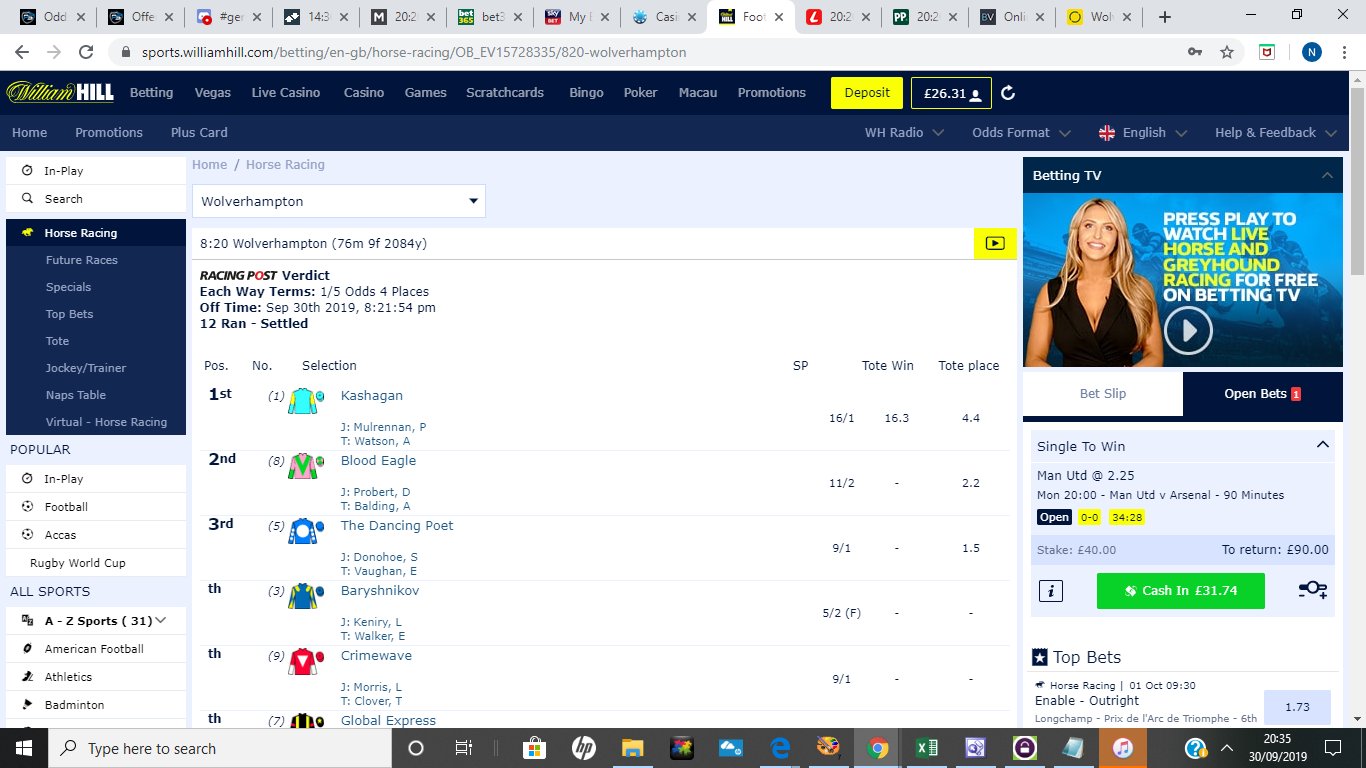
Task: Click Baryshnikov jockey silks icon
Action: (x=306, y=596)
